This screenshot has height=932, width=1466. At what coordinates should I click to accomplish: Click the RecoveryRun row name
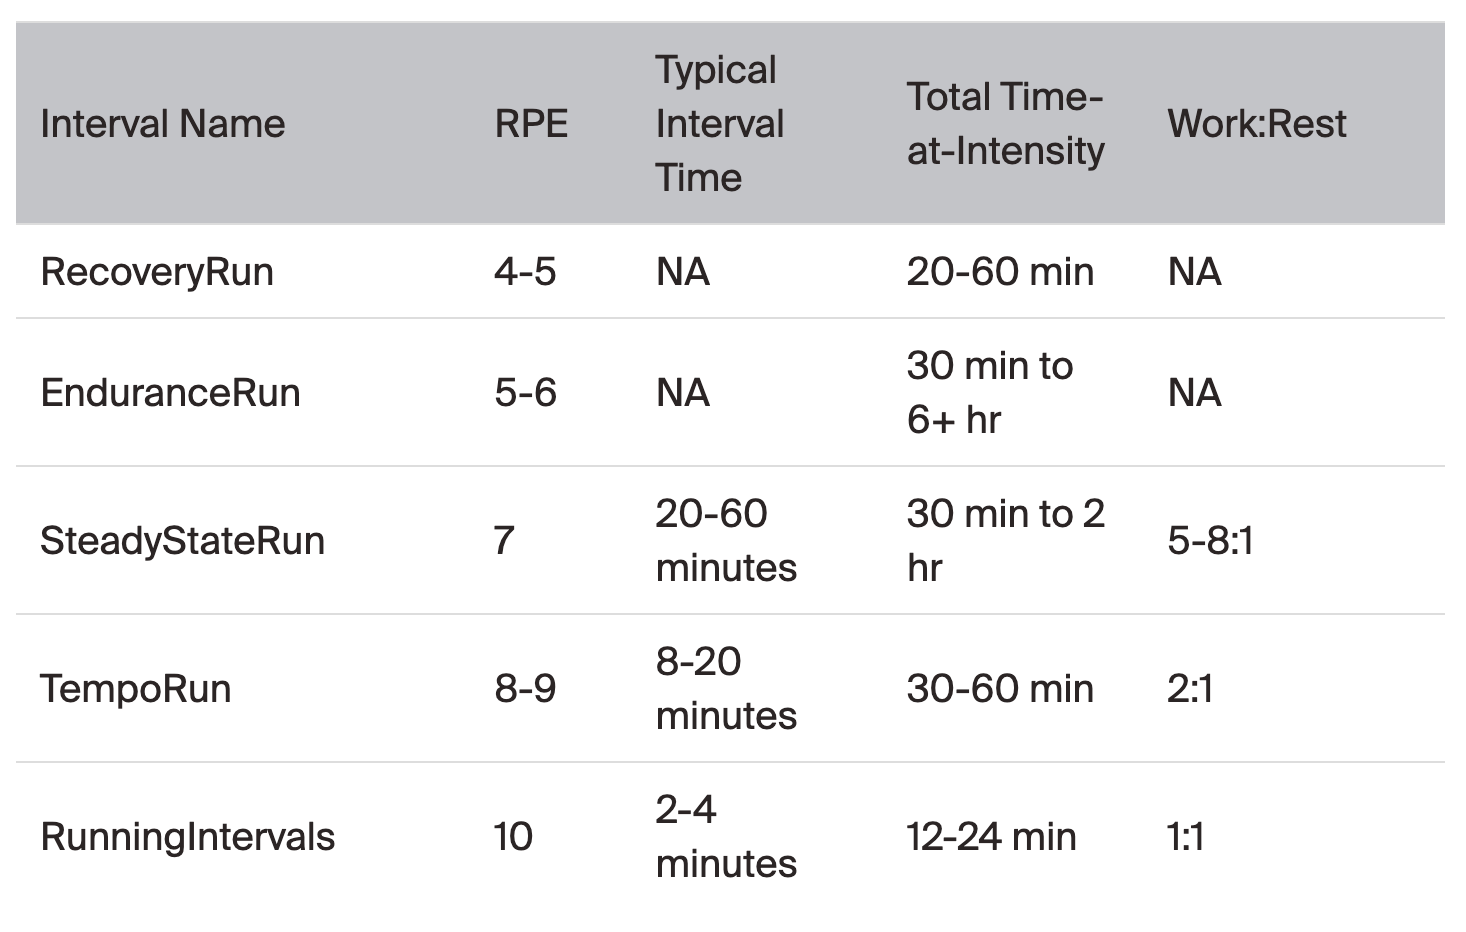[x=157, y=272]
